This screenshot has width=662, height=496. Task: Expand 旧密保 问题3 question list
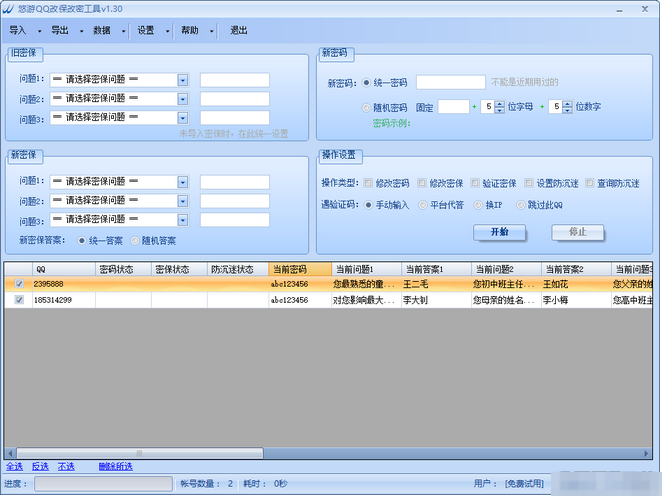tap(183, 118)
